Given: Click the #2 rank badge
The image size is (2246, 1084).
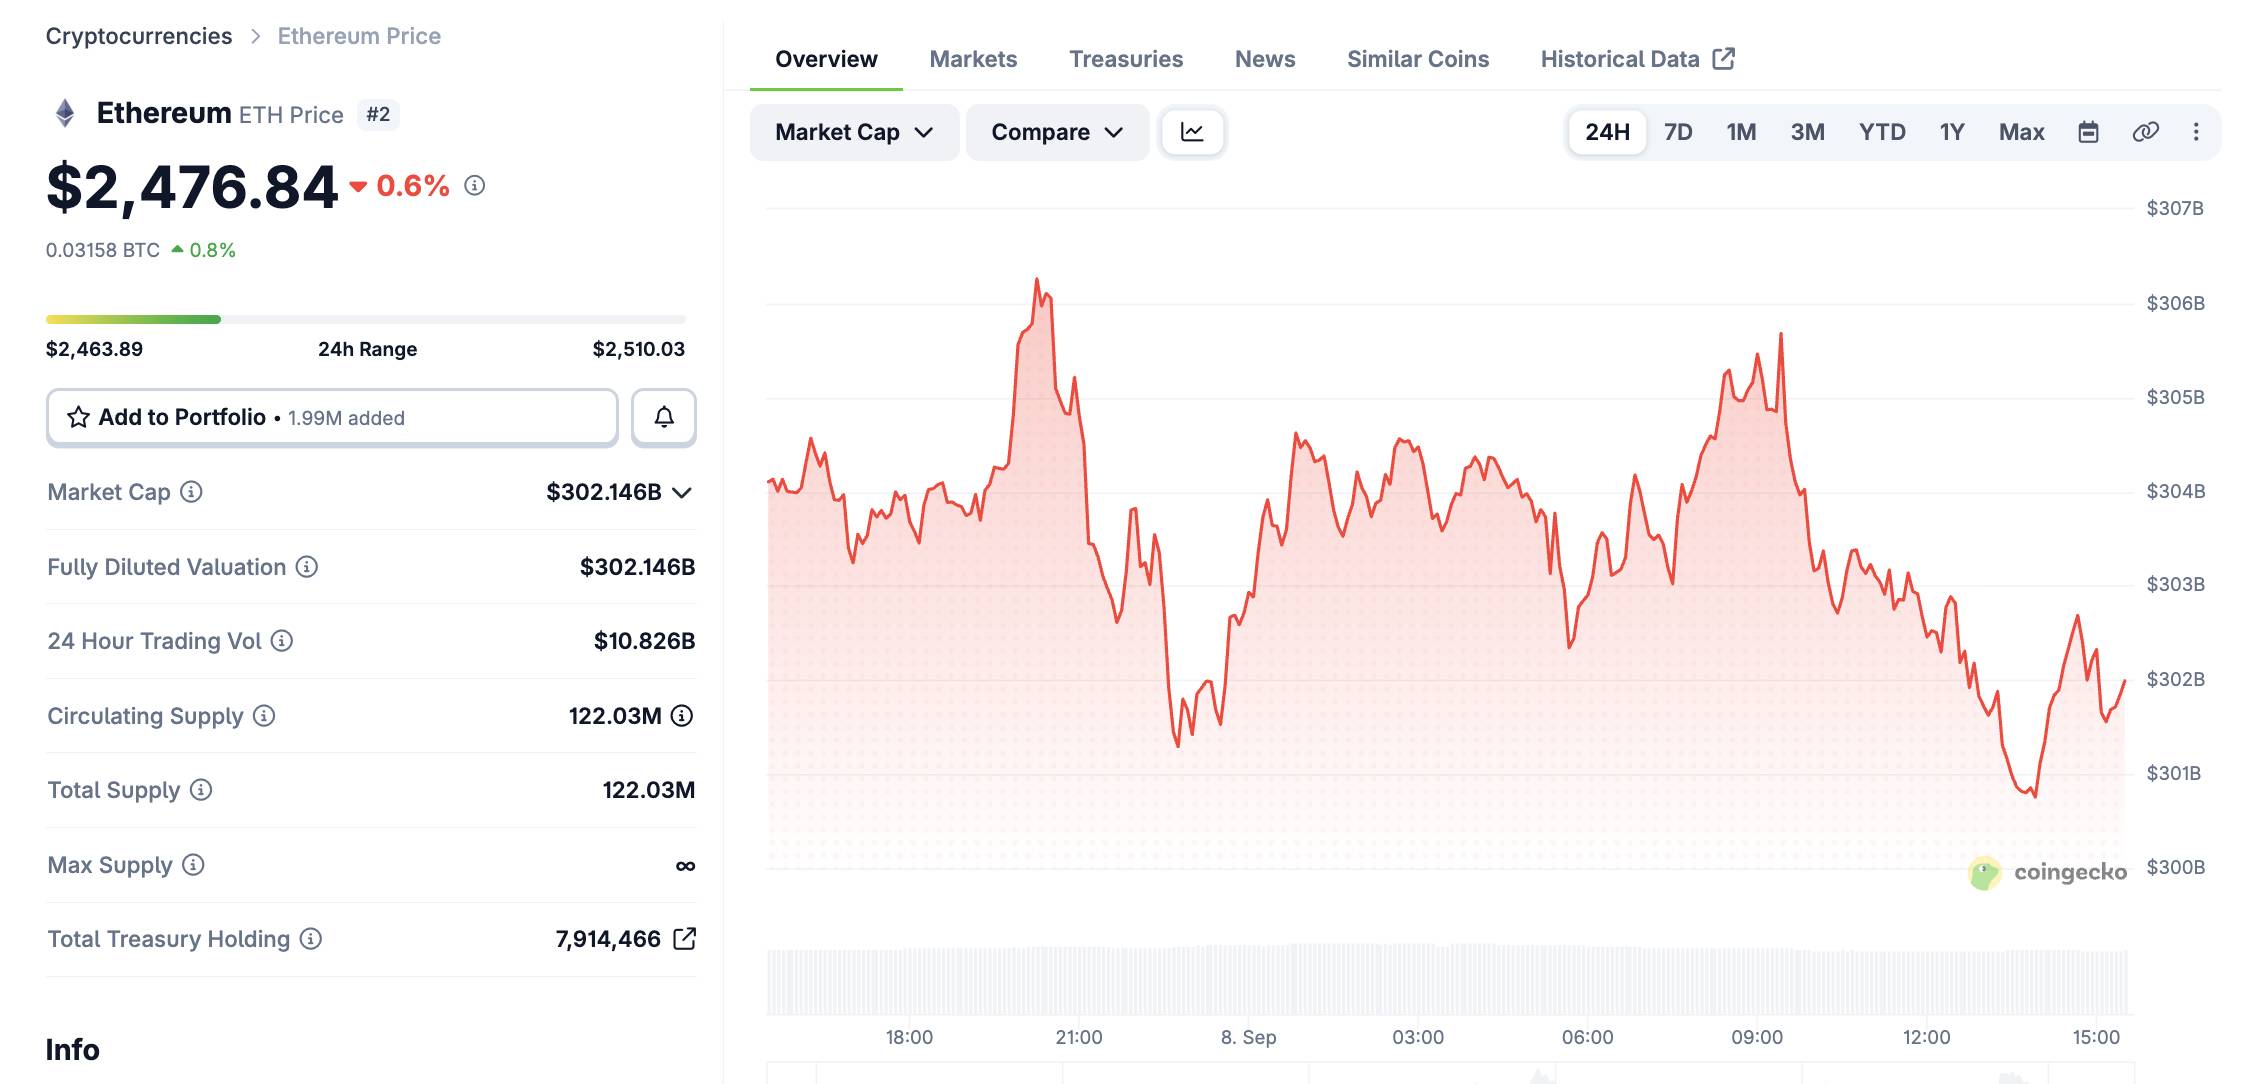Looking at the screenshot, I should click(x=378, y=114).
